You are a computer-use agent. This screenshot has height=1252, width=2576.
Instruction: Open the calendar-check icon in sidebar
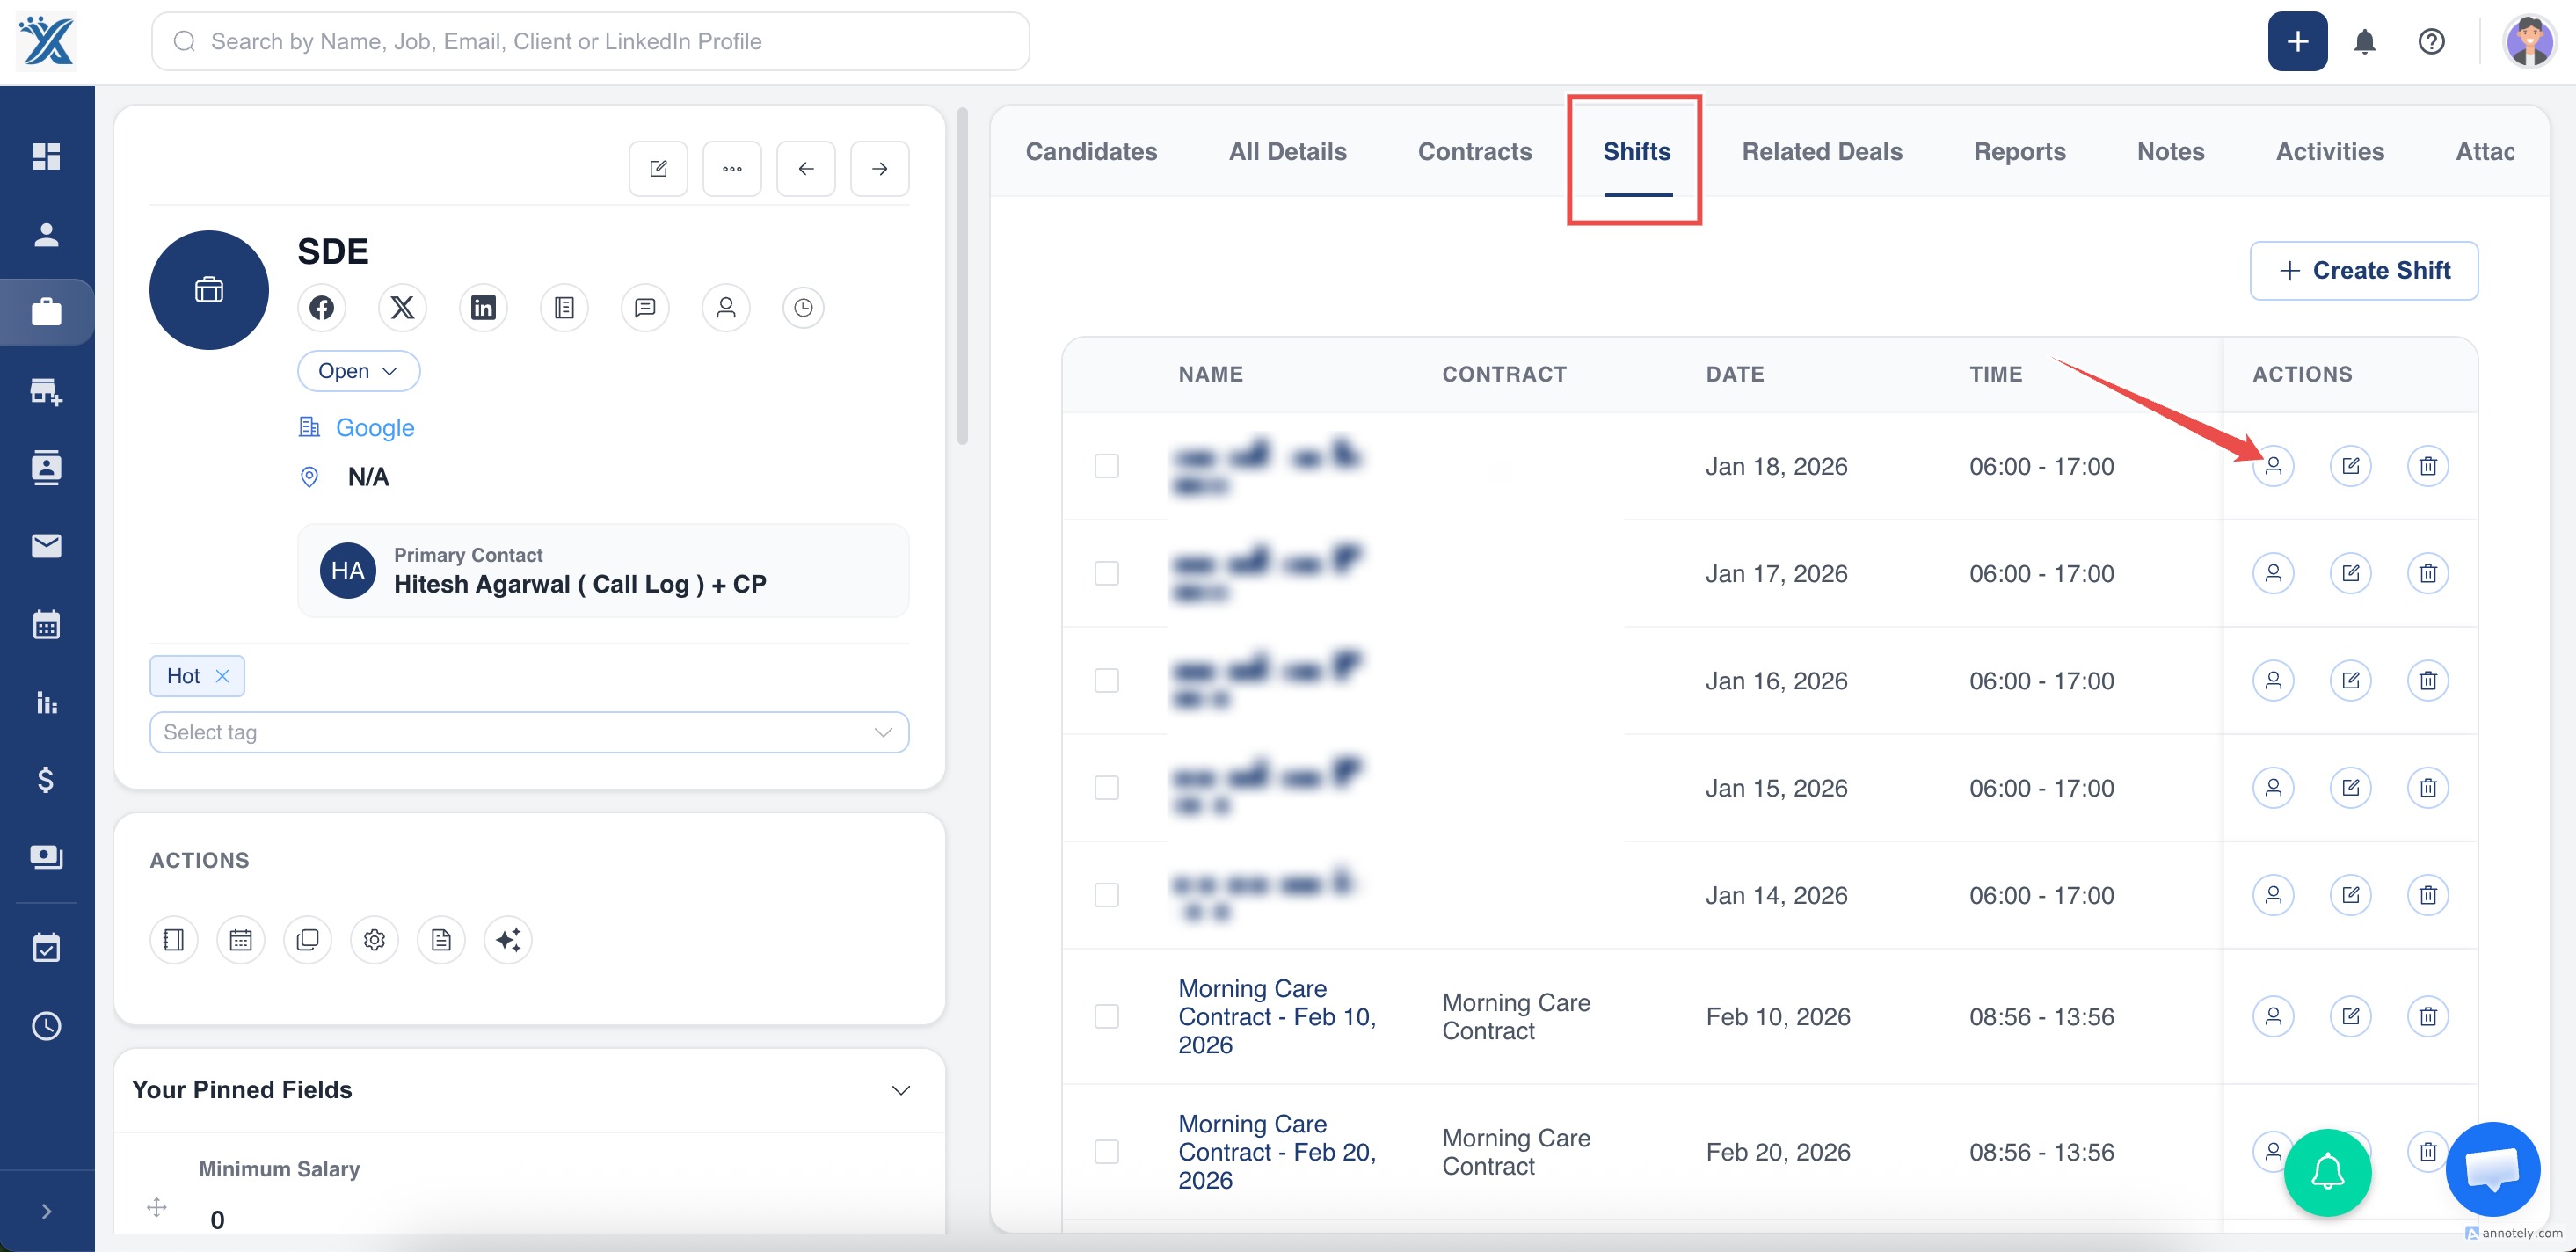46,947
